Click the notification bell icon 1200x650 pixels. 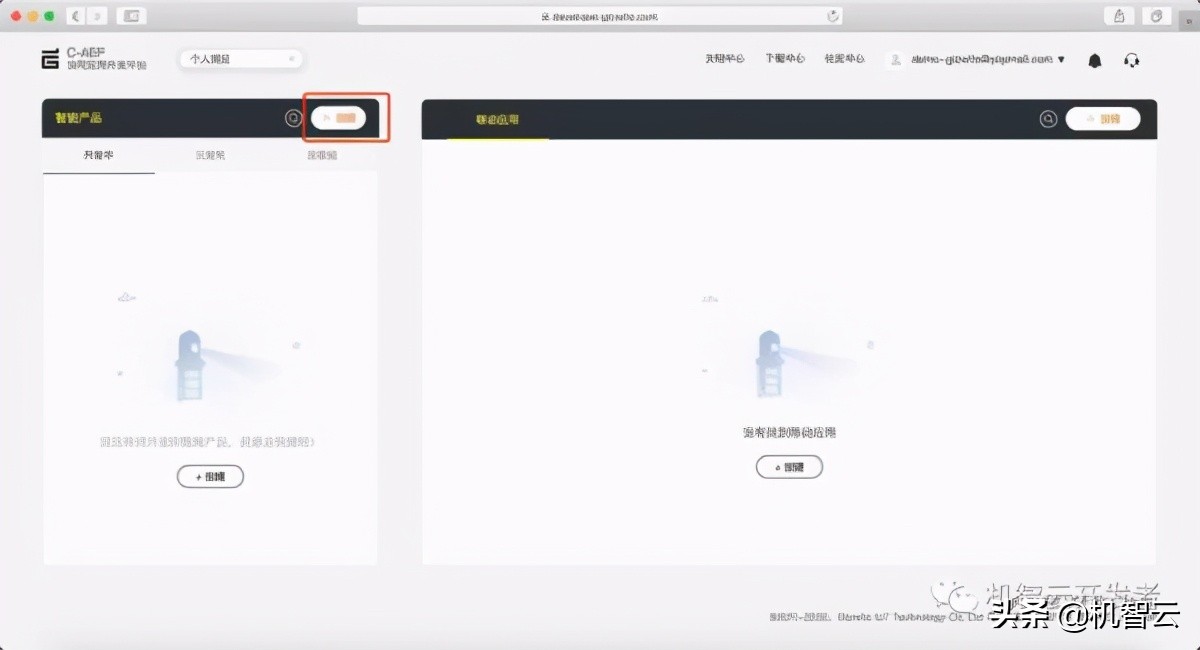[x=1094, y=60]
